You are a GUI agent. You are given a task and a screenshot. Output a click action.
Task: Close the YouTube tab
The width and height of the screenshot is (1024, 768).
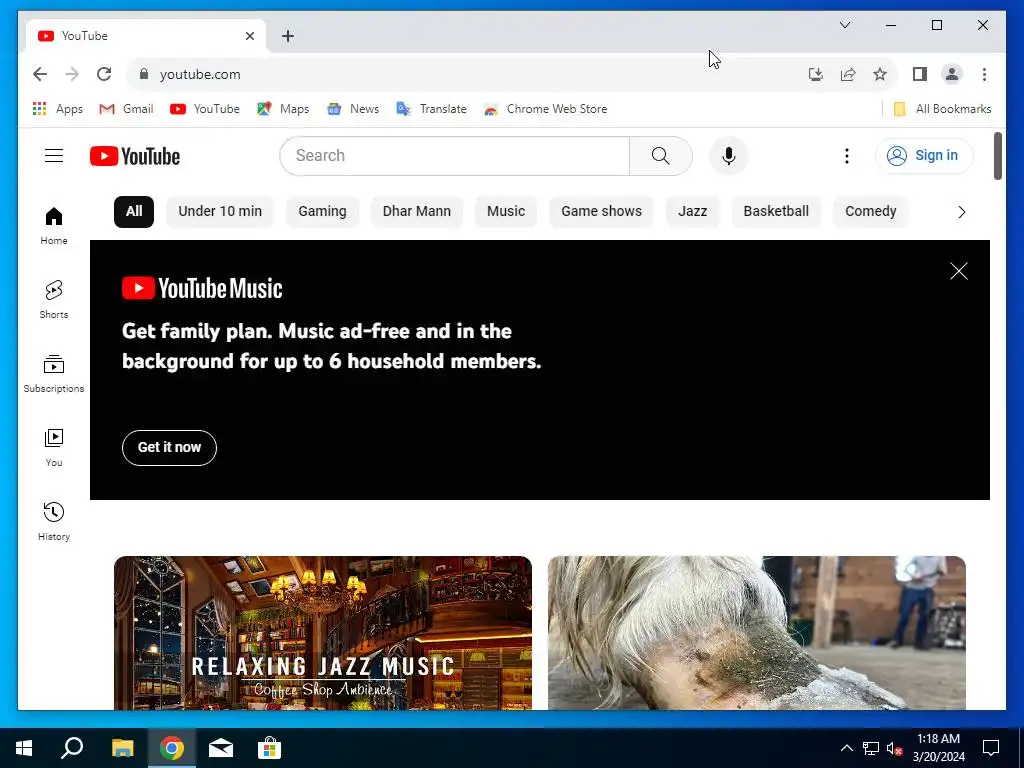click(249, 36)
